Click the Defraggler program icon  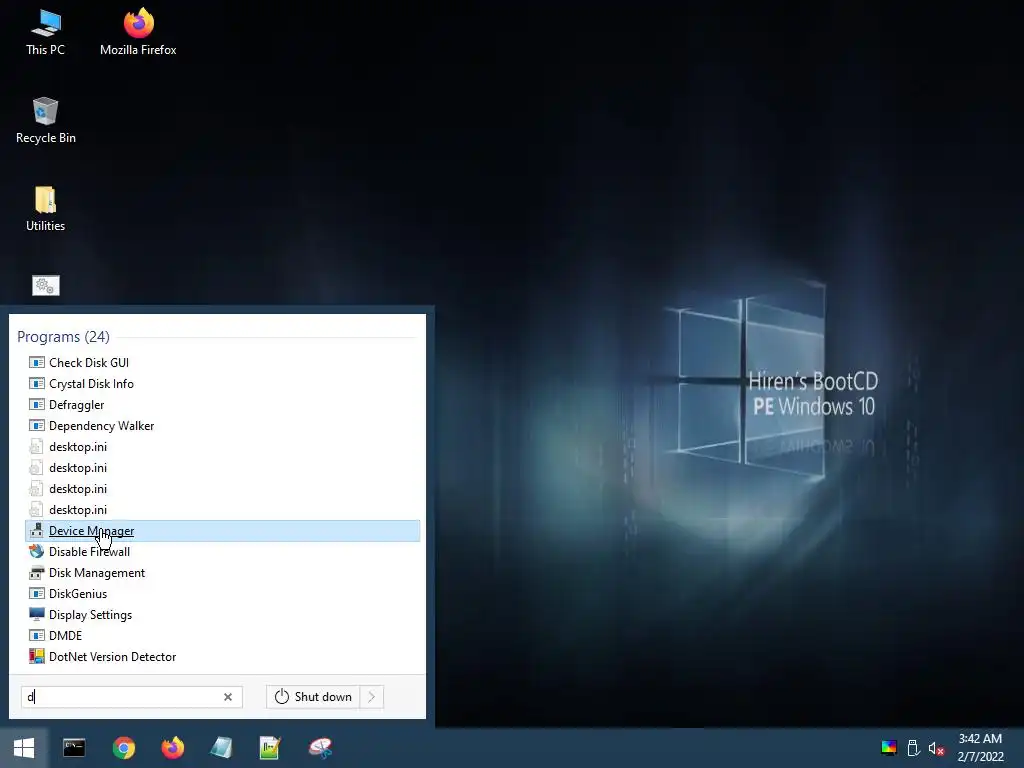coord(37,404)
